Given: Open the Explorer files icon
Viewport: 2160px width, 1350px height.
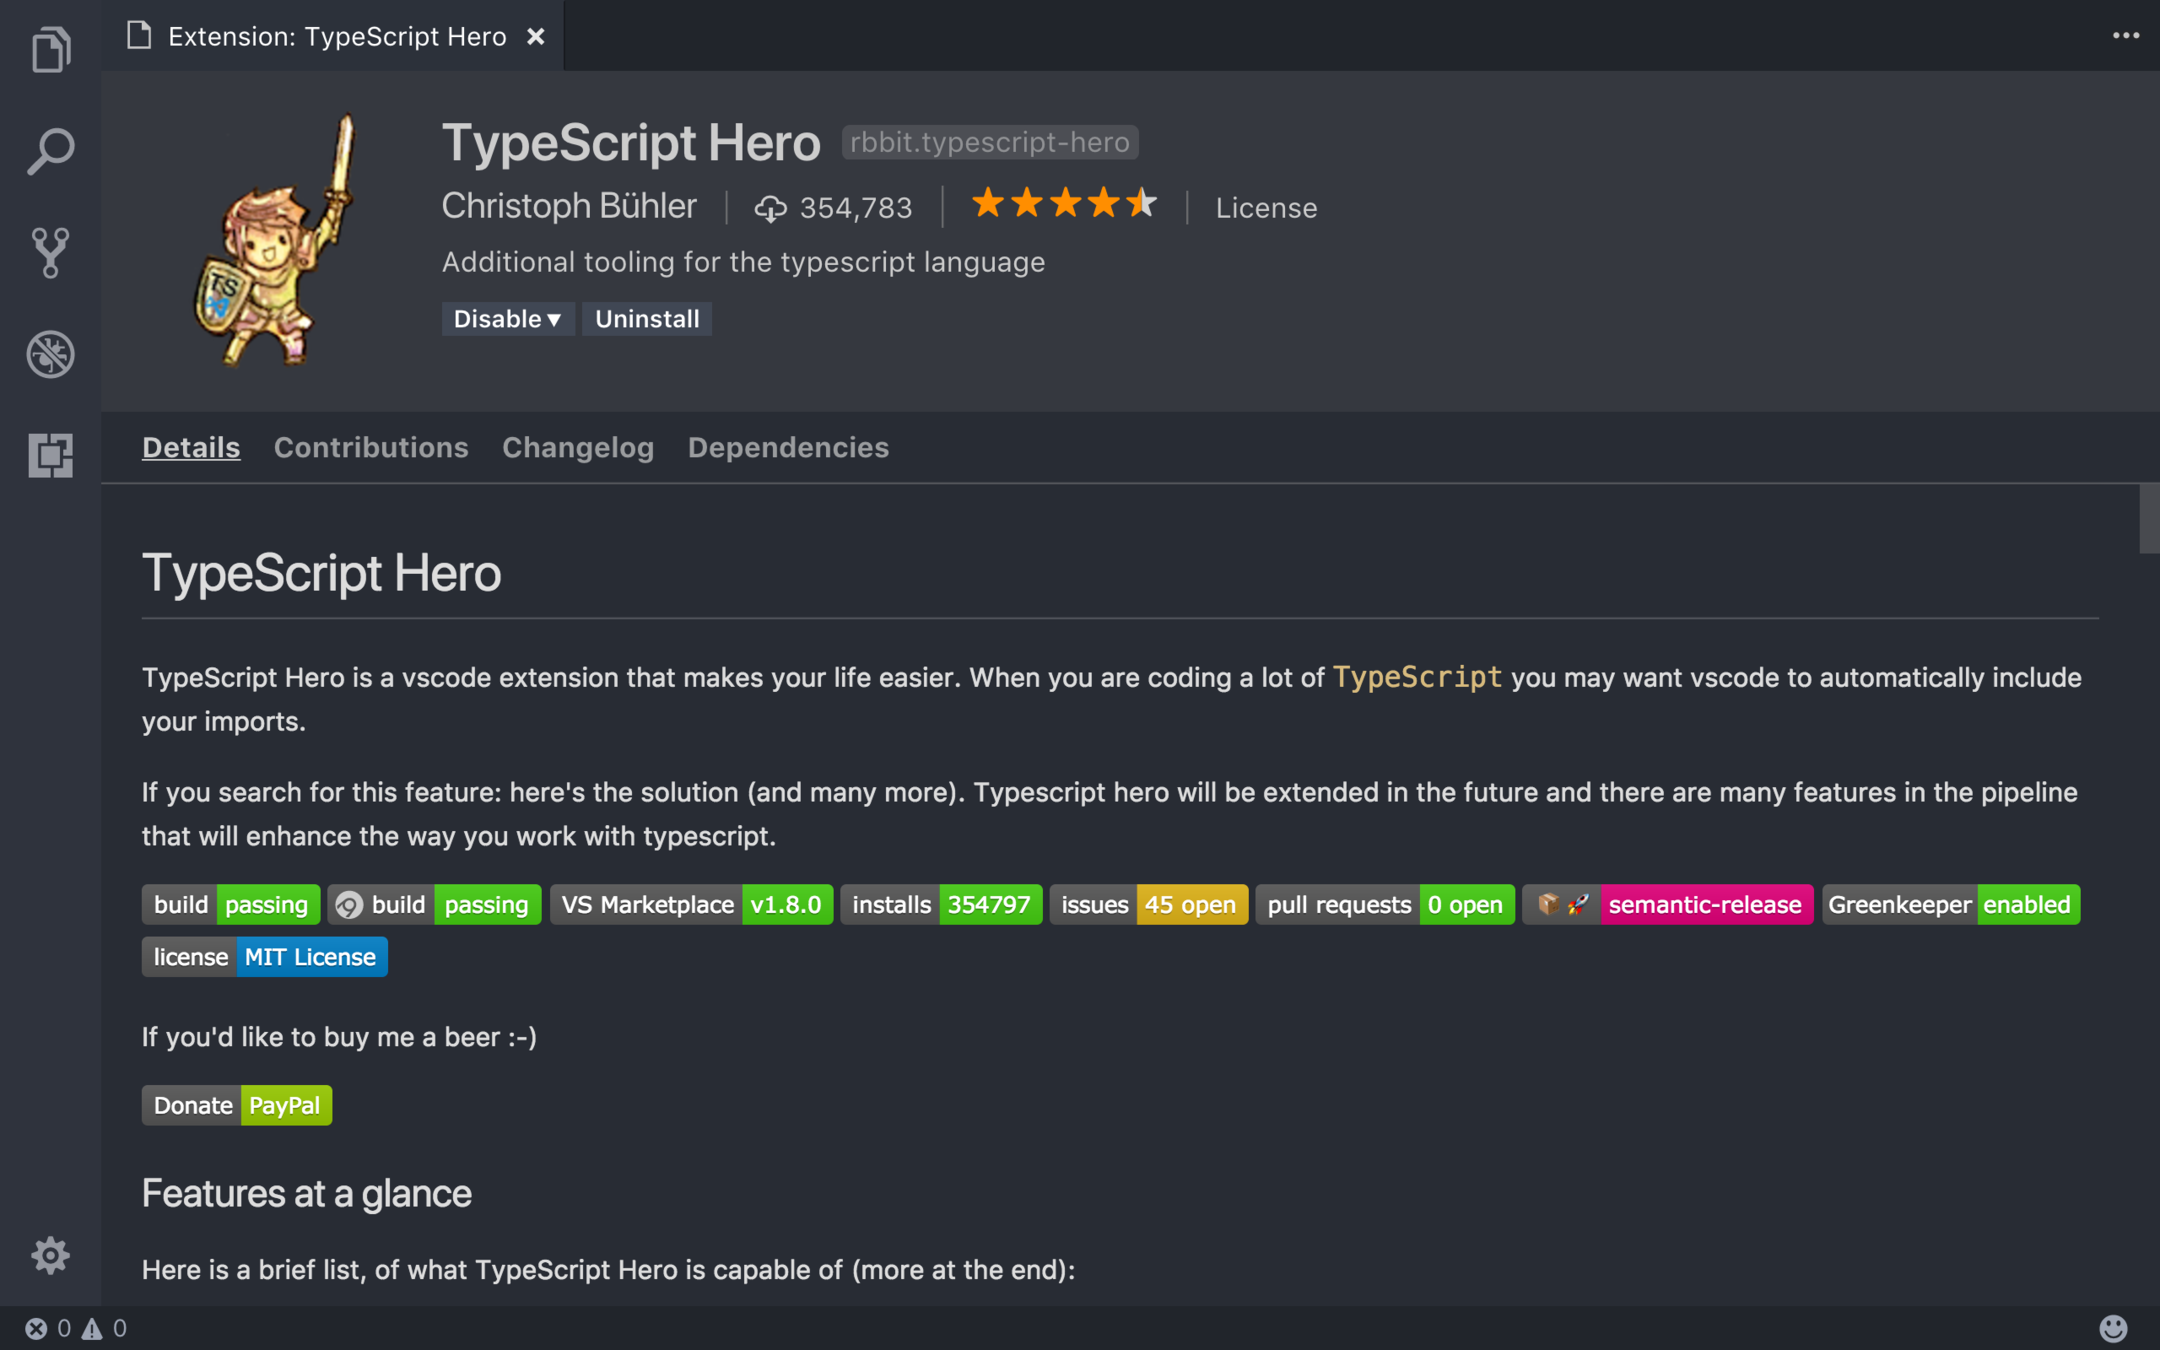Looking at the screenshot, I should [x=50, y=50].
